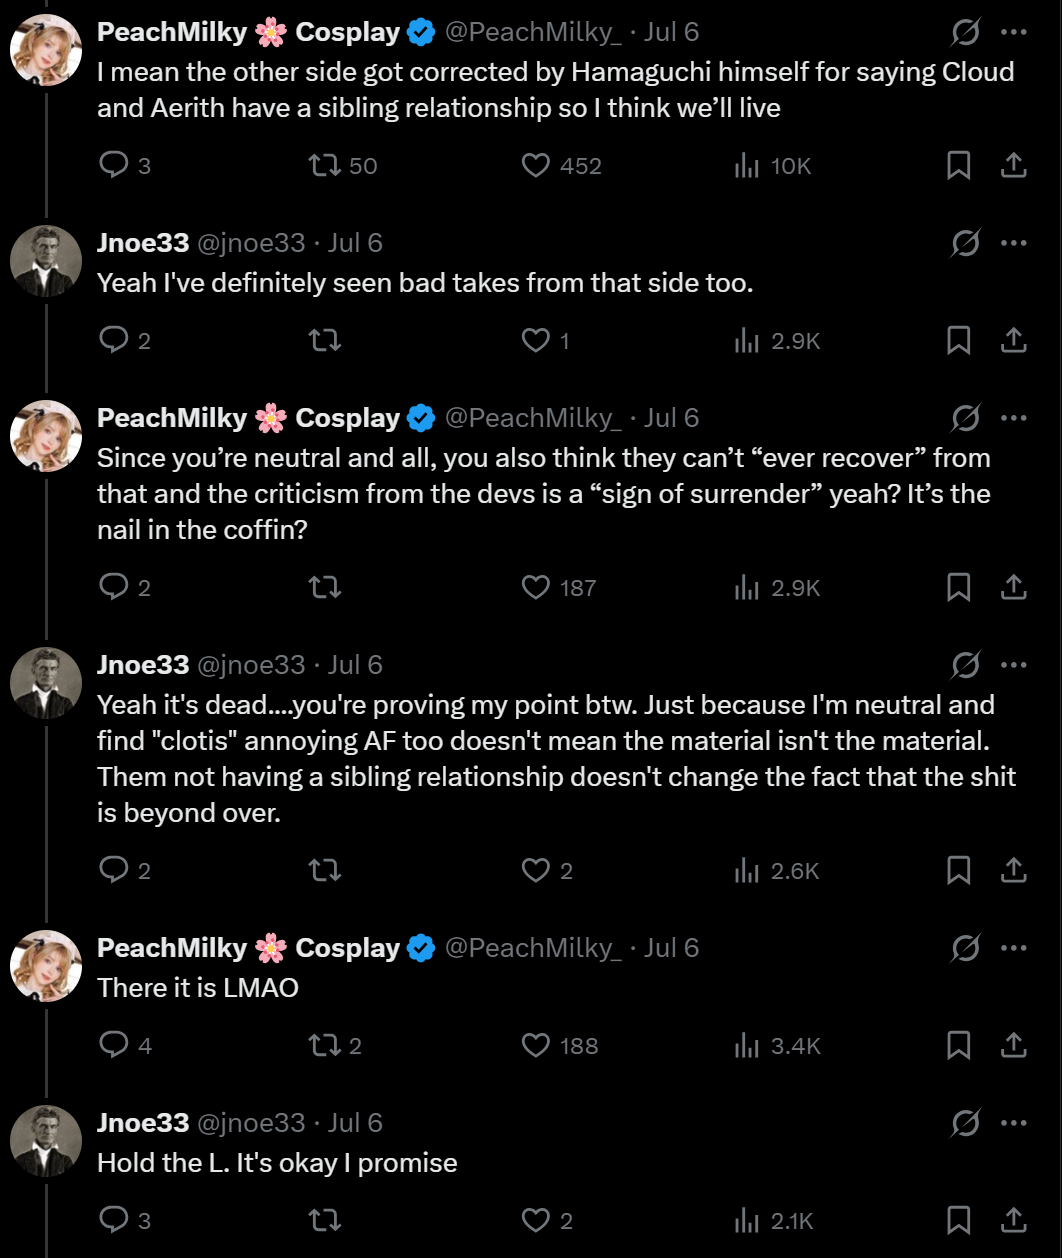
Task: Open PeachMilky avatar on the first tweet
Action: pyautogui.click(x=46, y=51)
